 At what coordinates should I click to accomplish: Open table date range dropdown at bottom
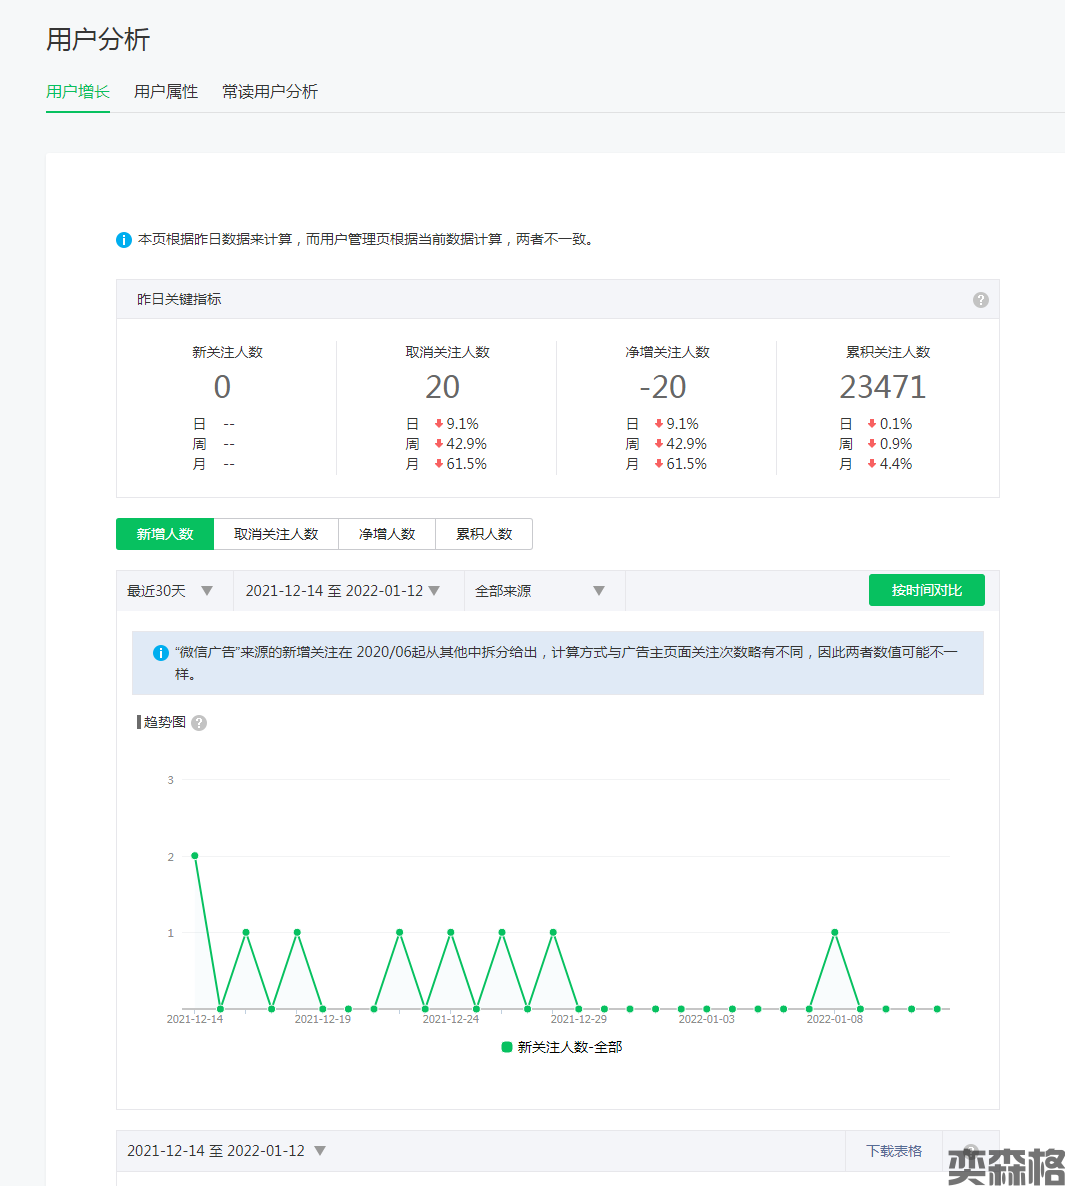pyautogui.click(x=226, y=1151)
